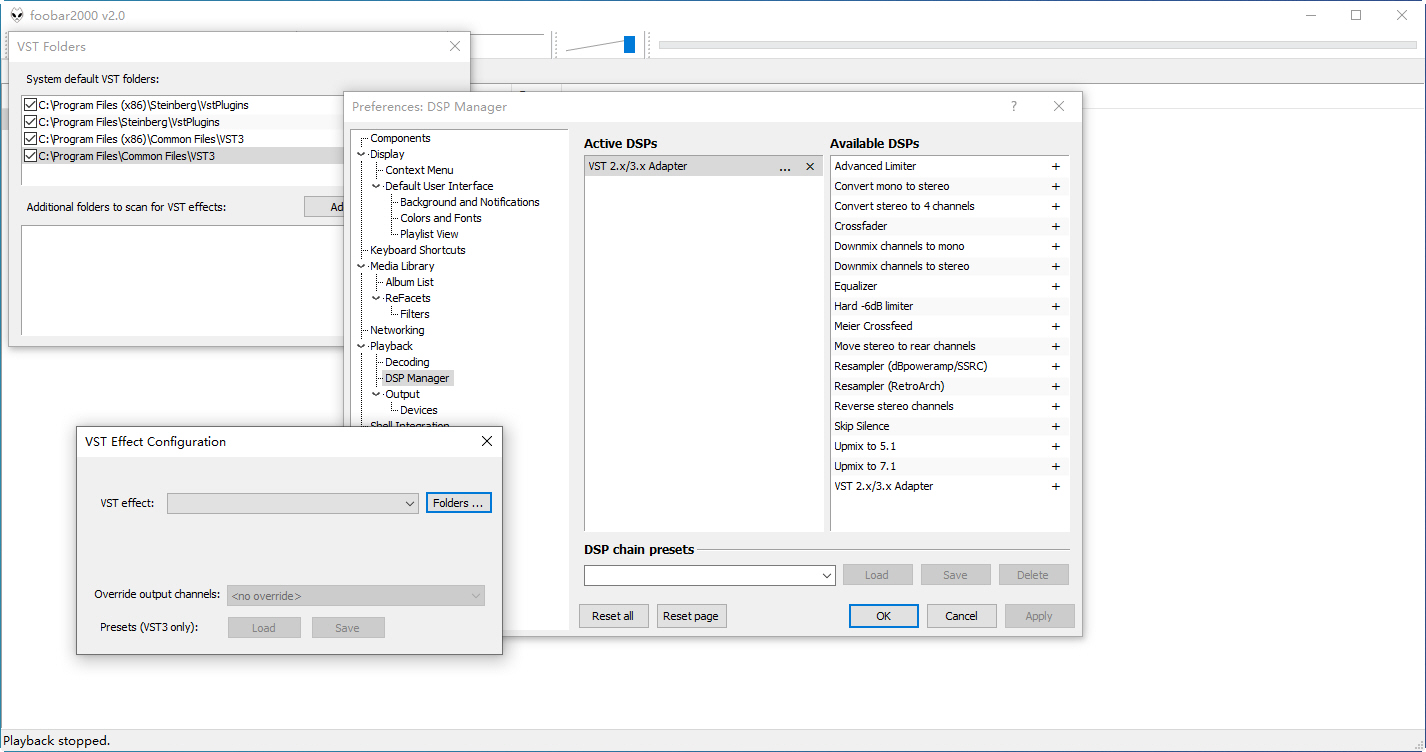
Task: Open Preferences help question mark
Action: pyautogui.click(x=1013, y=106)
